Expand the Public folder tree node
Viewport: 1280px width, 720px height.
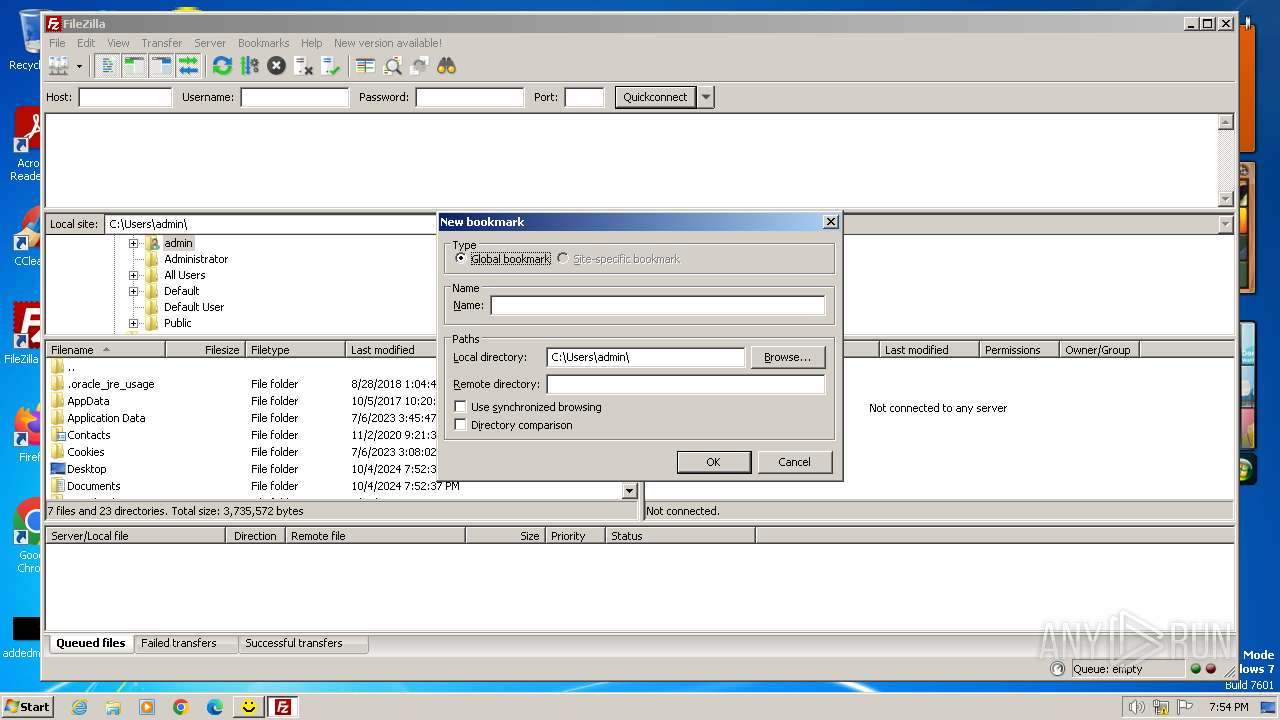(x=133, y=323)
